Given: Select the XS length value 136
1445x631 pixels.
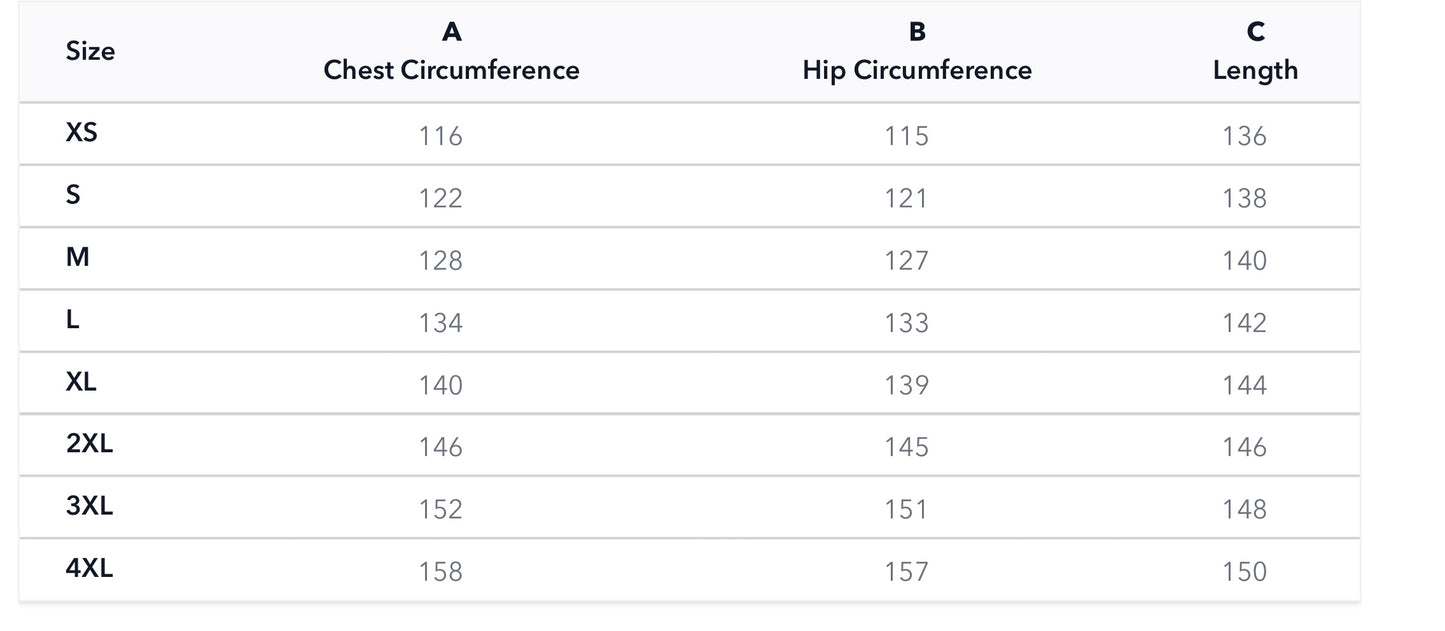Looking at the screenshot, I should pyautogui.click(x=1244, y=136).
